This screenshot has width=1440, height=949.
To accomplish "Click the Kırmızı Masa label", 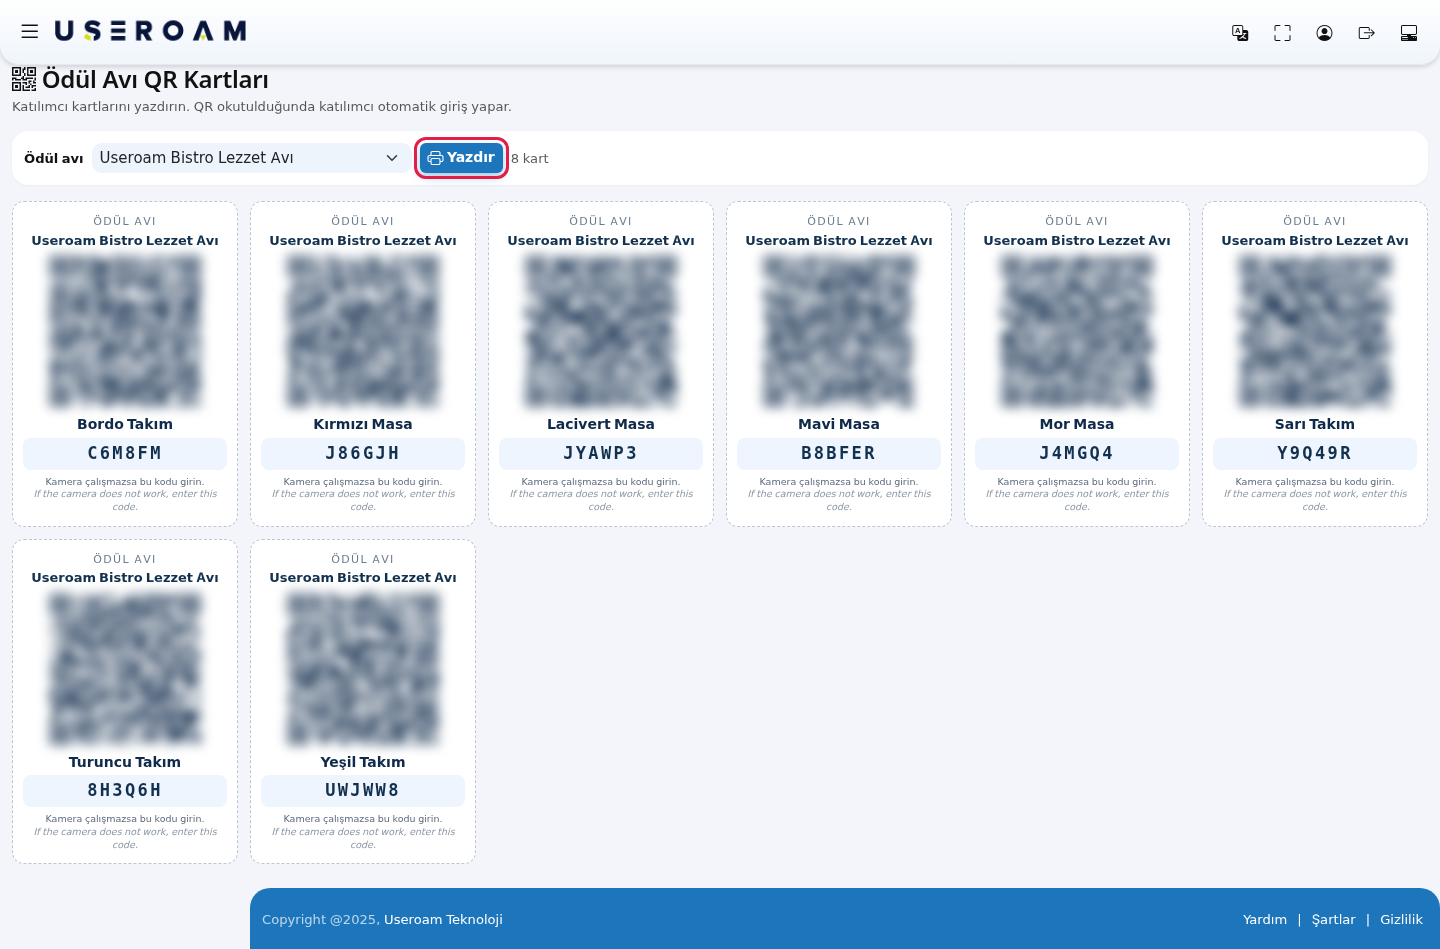I will [363, 424].
